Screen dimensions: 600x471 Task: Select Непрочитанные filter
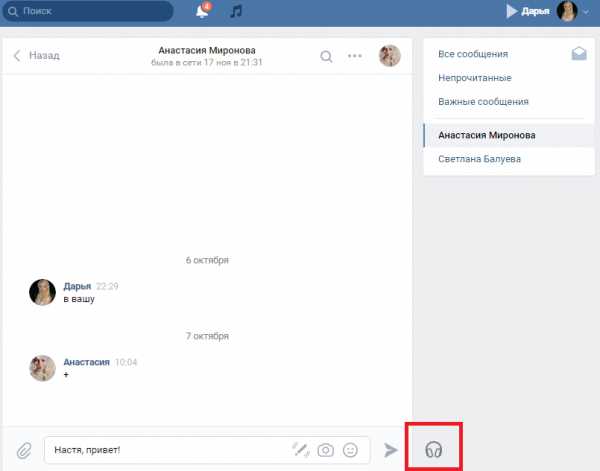(x=475, y=78)
